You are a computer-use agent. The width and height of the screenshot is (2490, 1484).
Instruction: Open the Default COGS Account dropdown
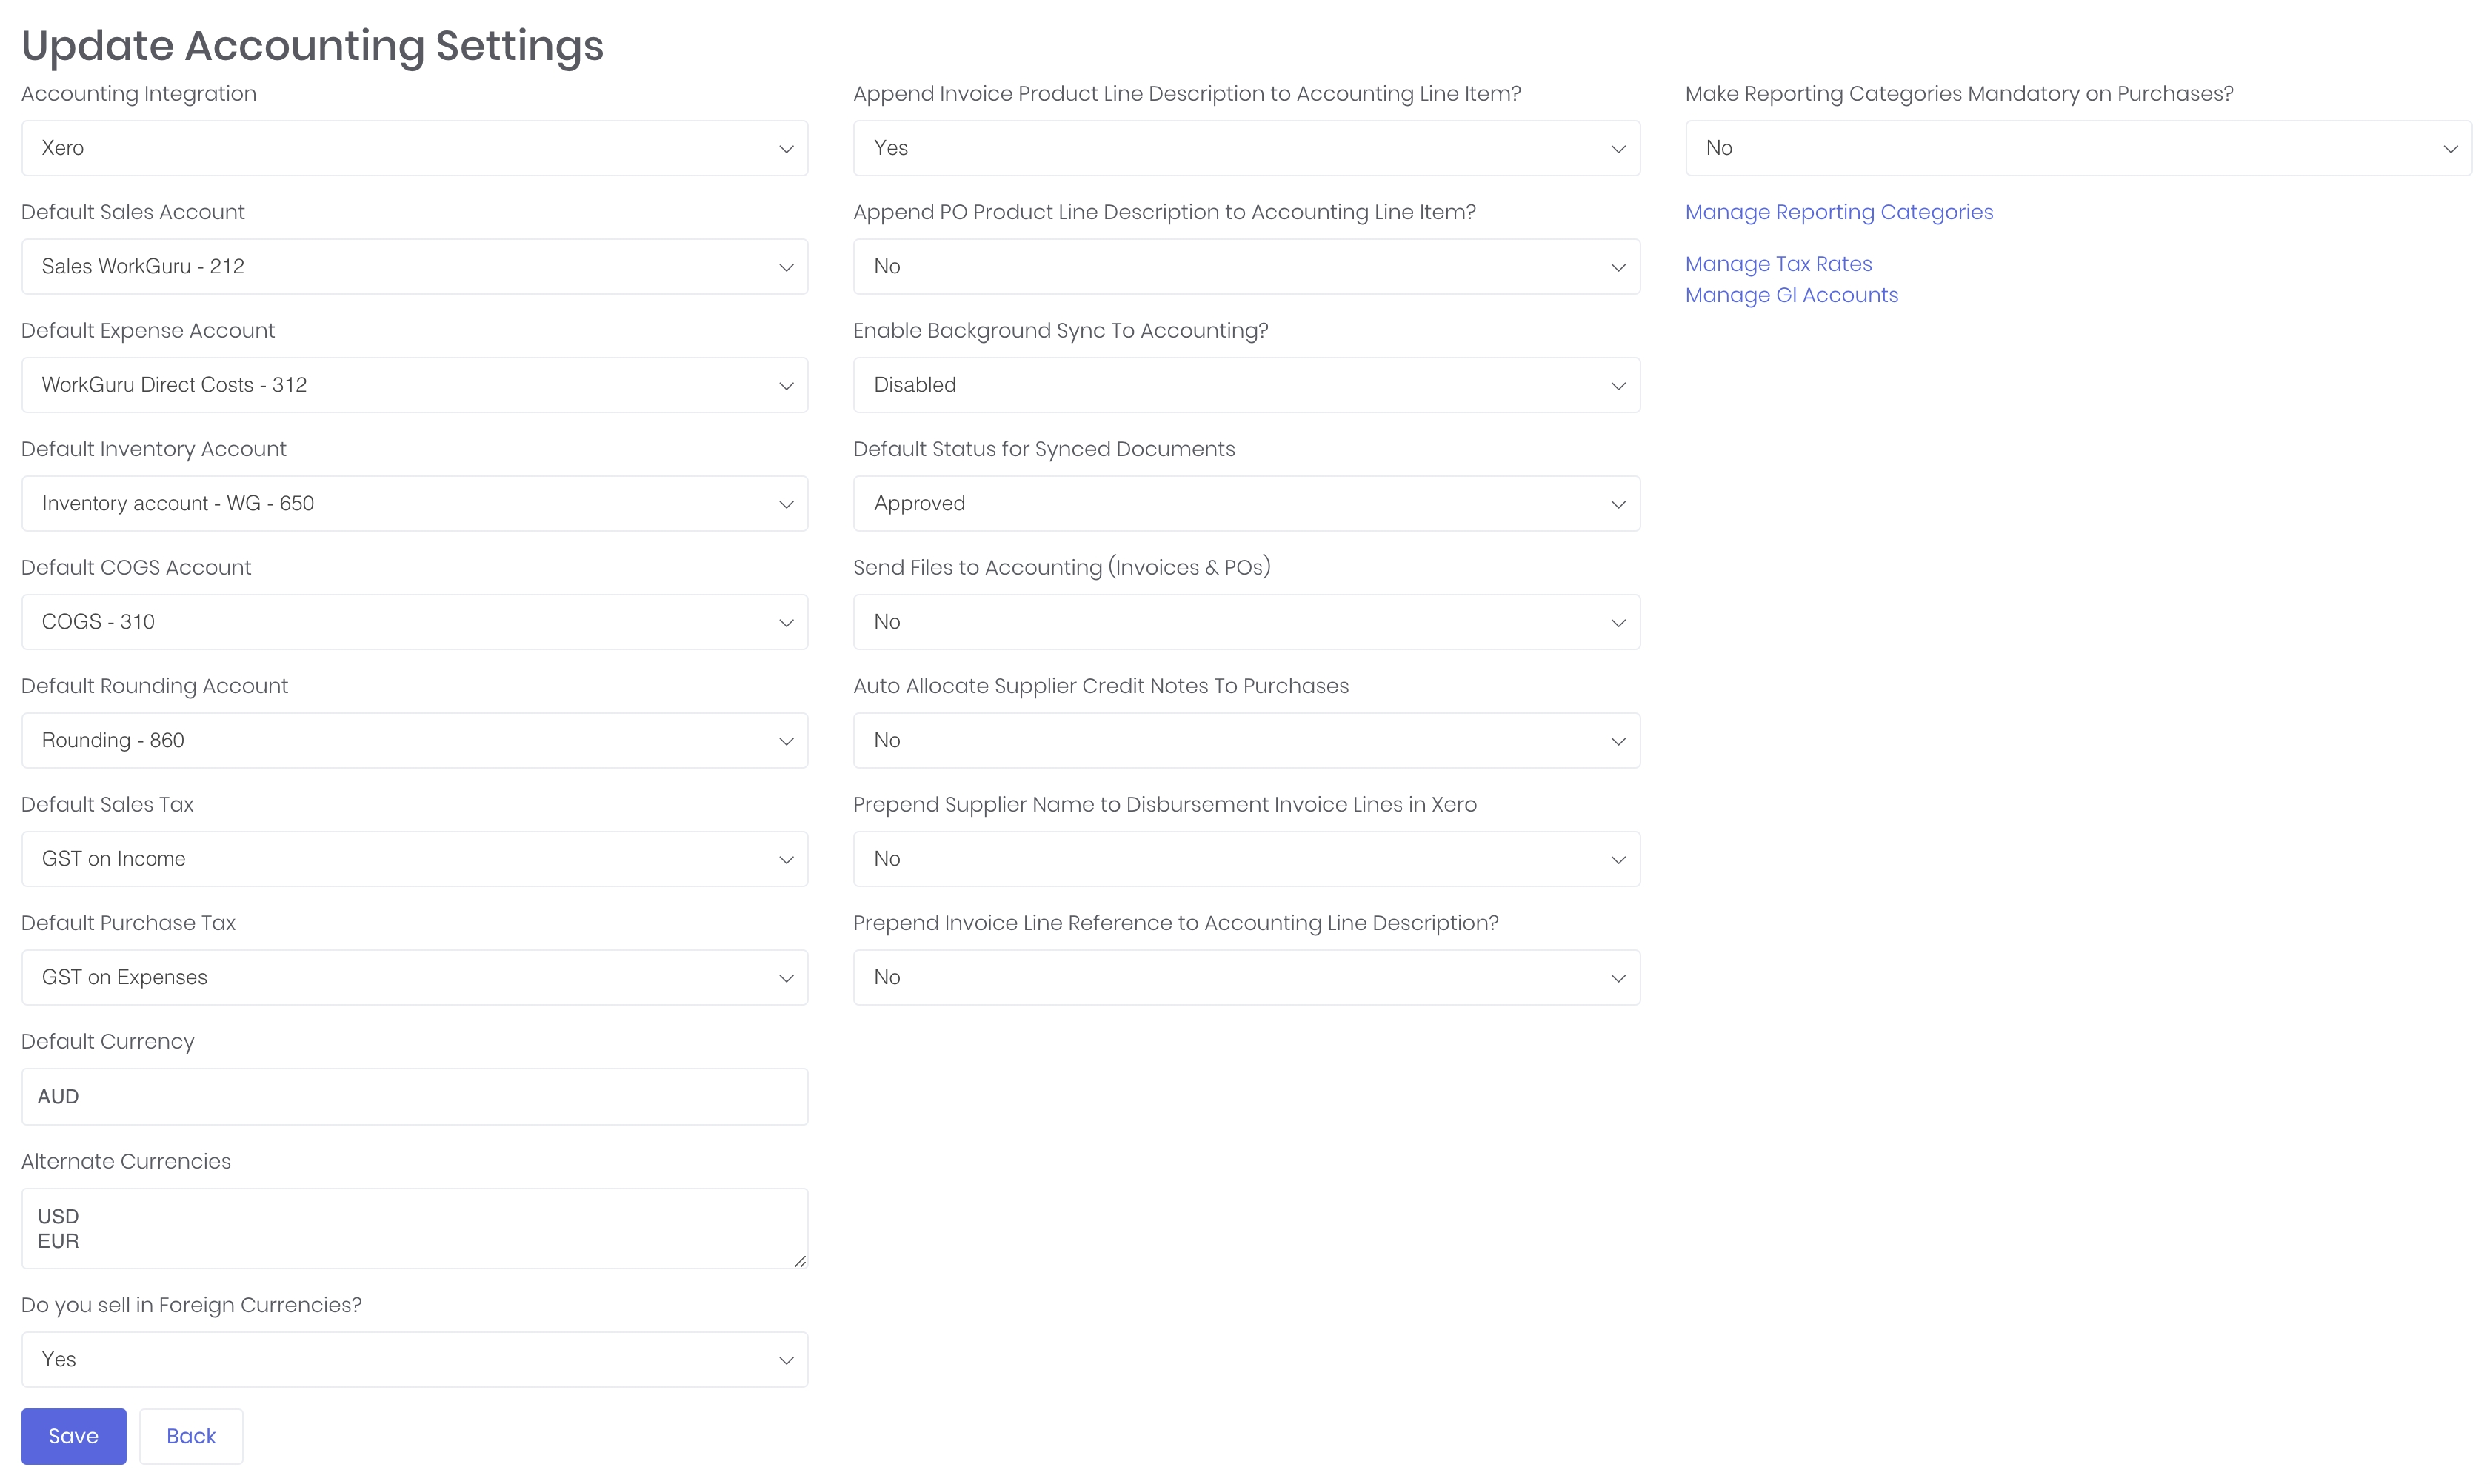(414, 622)
